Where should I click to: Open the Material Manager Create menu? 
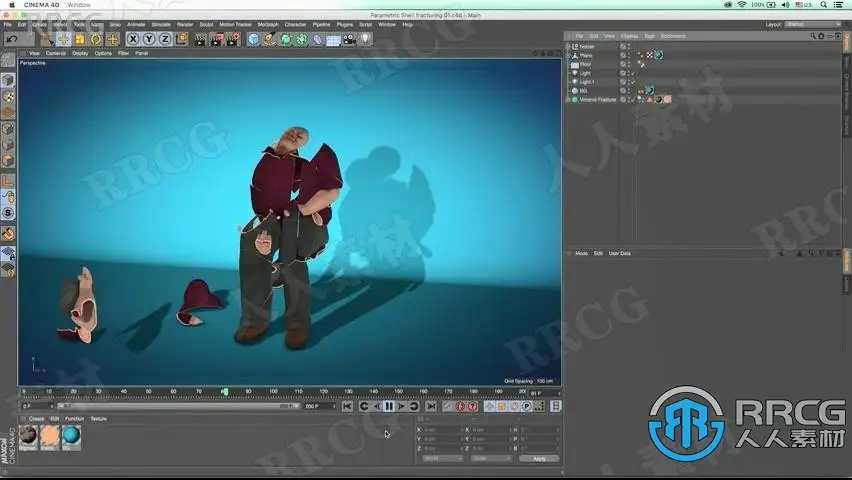(x=36, y=419)
